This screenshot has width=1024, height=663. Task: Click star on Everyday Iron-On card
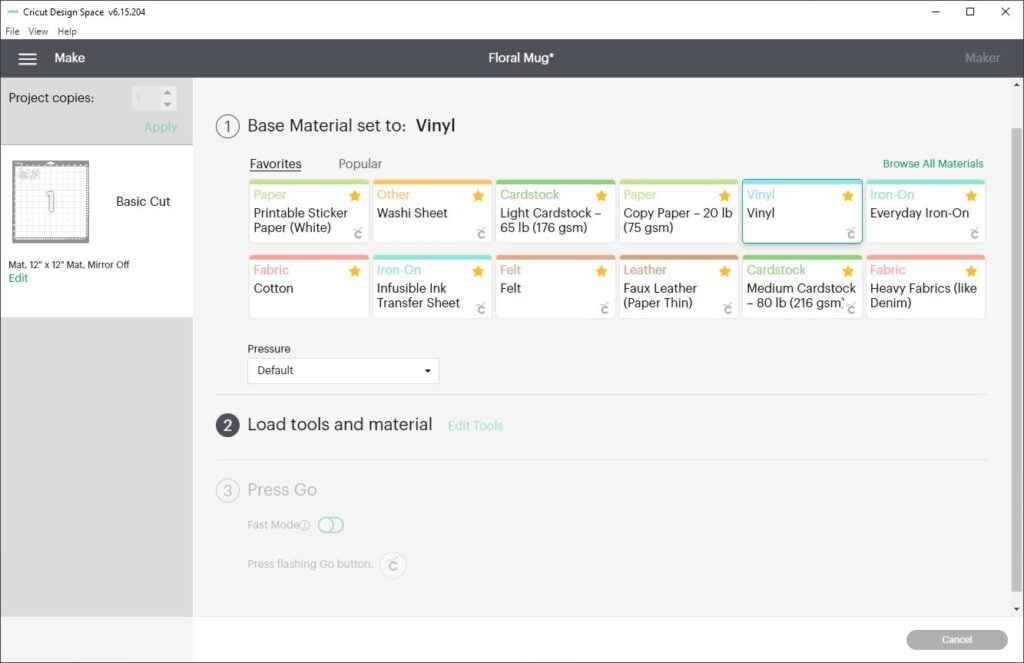(x=971, y=196)
